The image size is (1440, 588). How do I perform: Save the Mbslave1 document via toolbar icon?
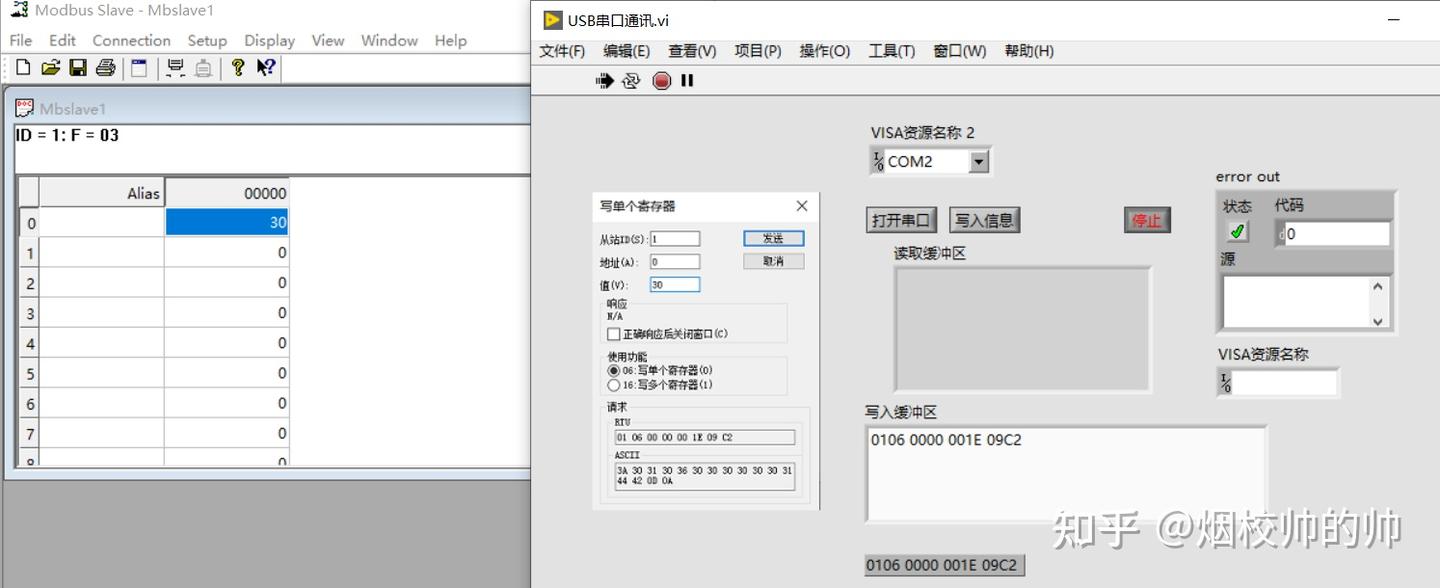pos(79,67)
